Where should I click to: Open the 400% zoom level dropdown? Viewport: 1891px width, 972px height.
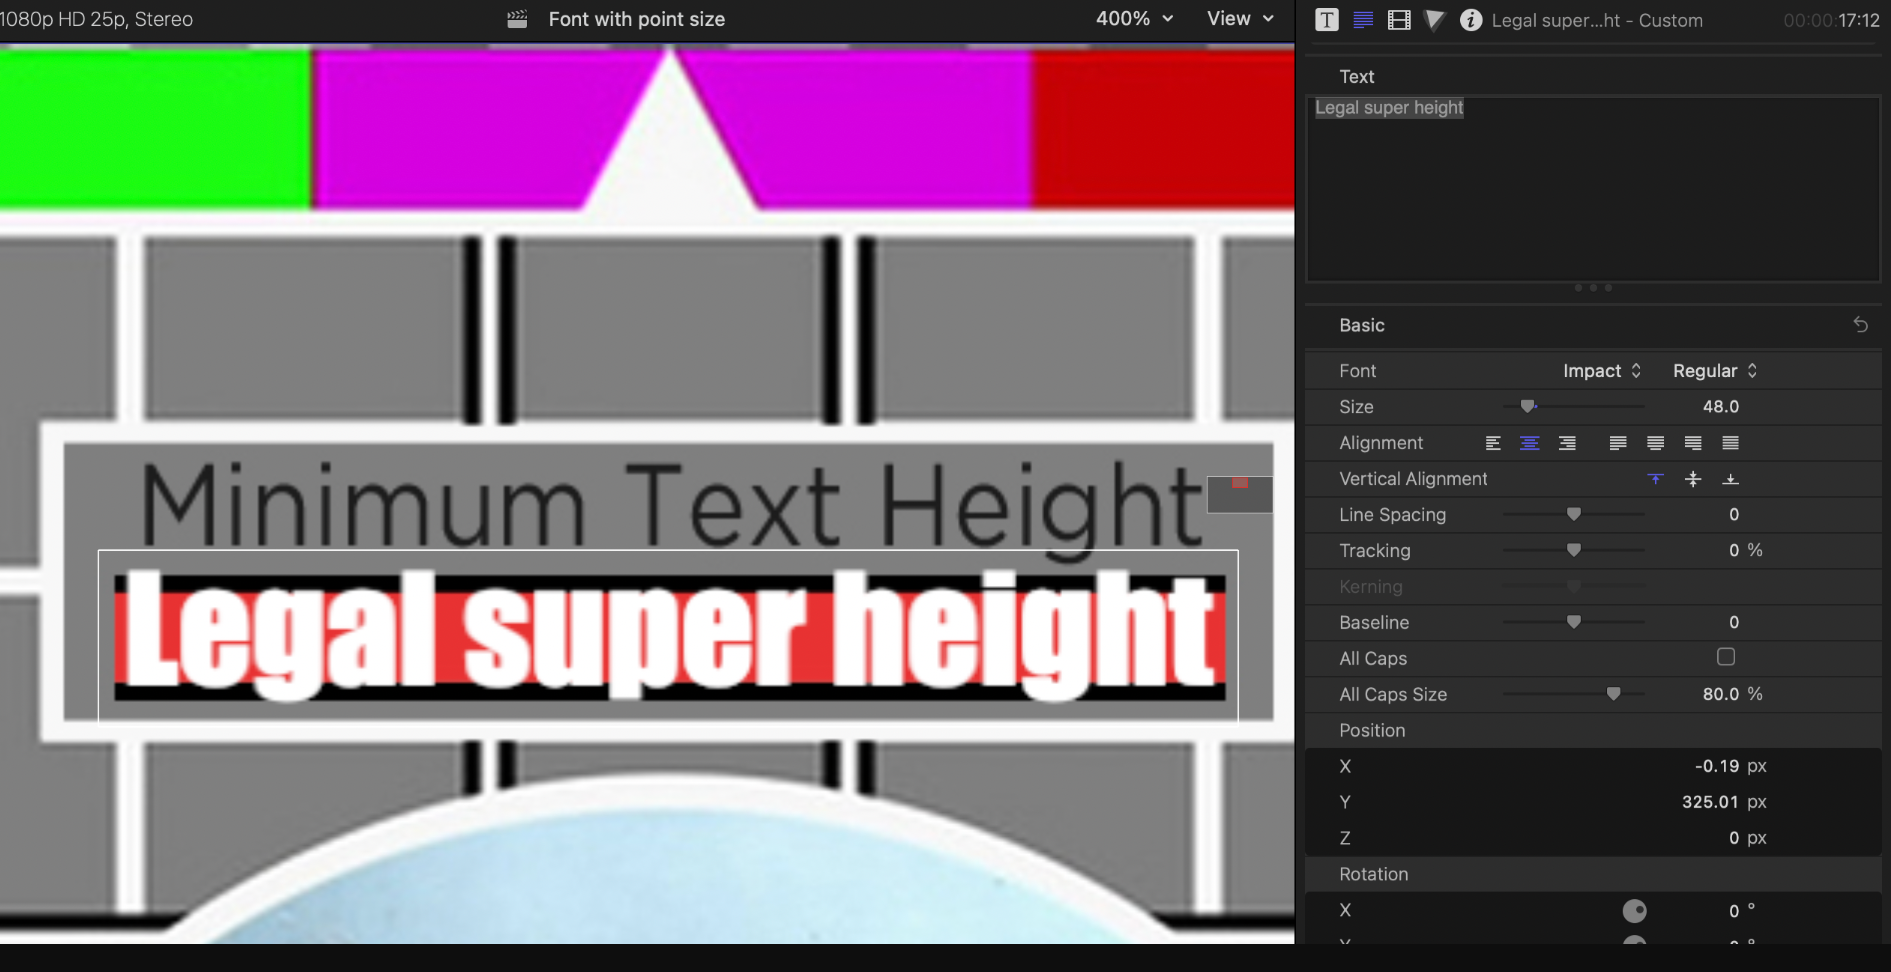click(1134, 19)
